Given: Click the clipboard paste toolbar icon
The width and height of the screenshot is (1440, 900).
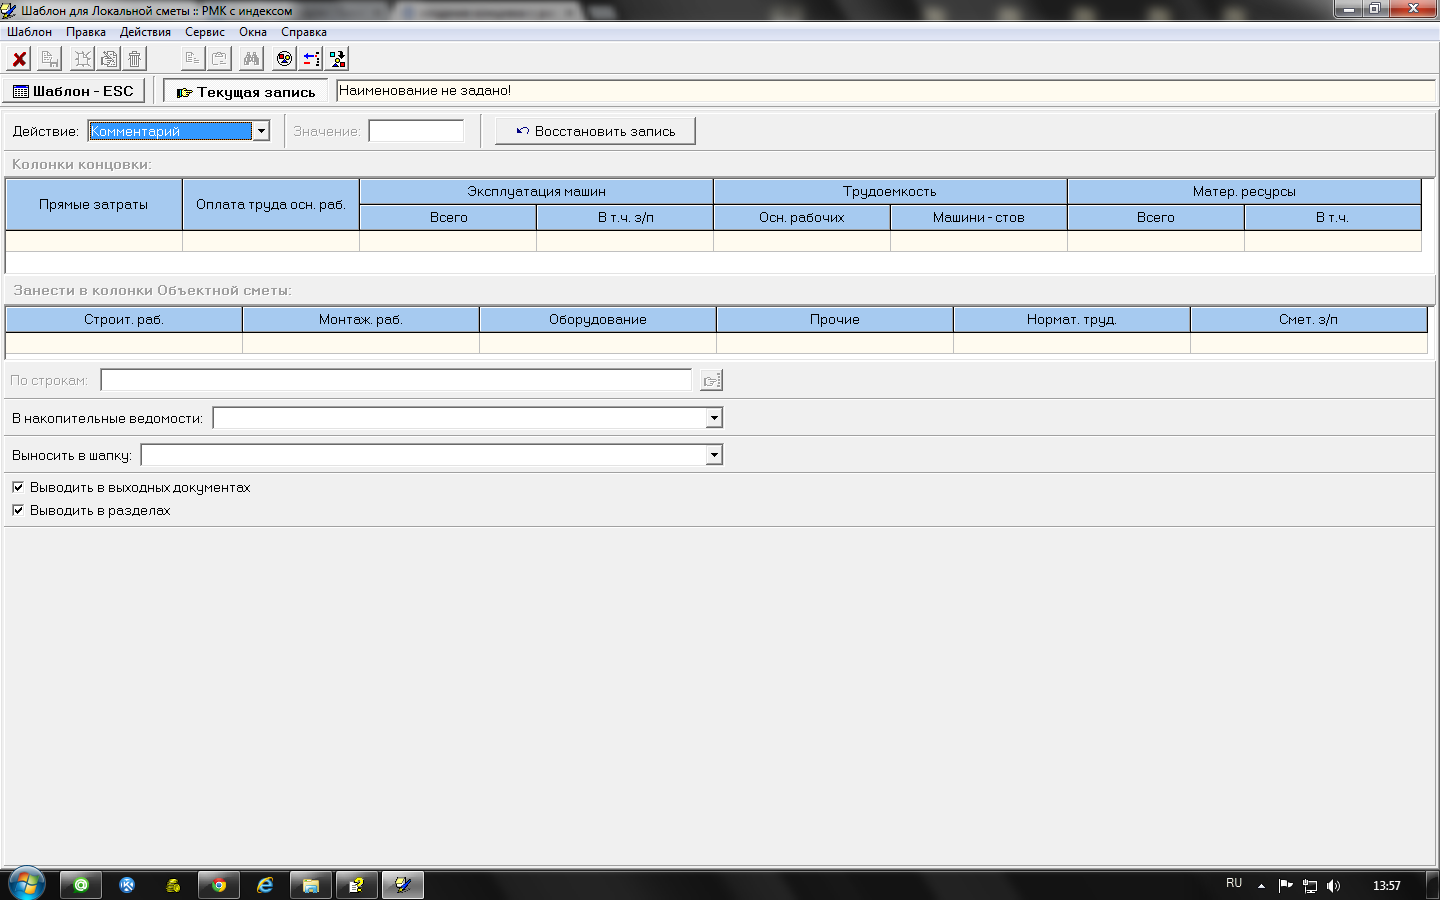Looking at the screenshot, I should pos(219,59).
